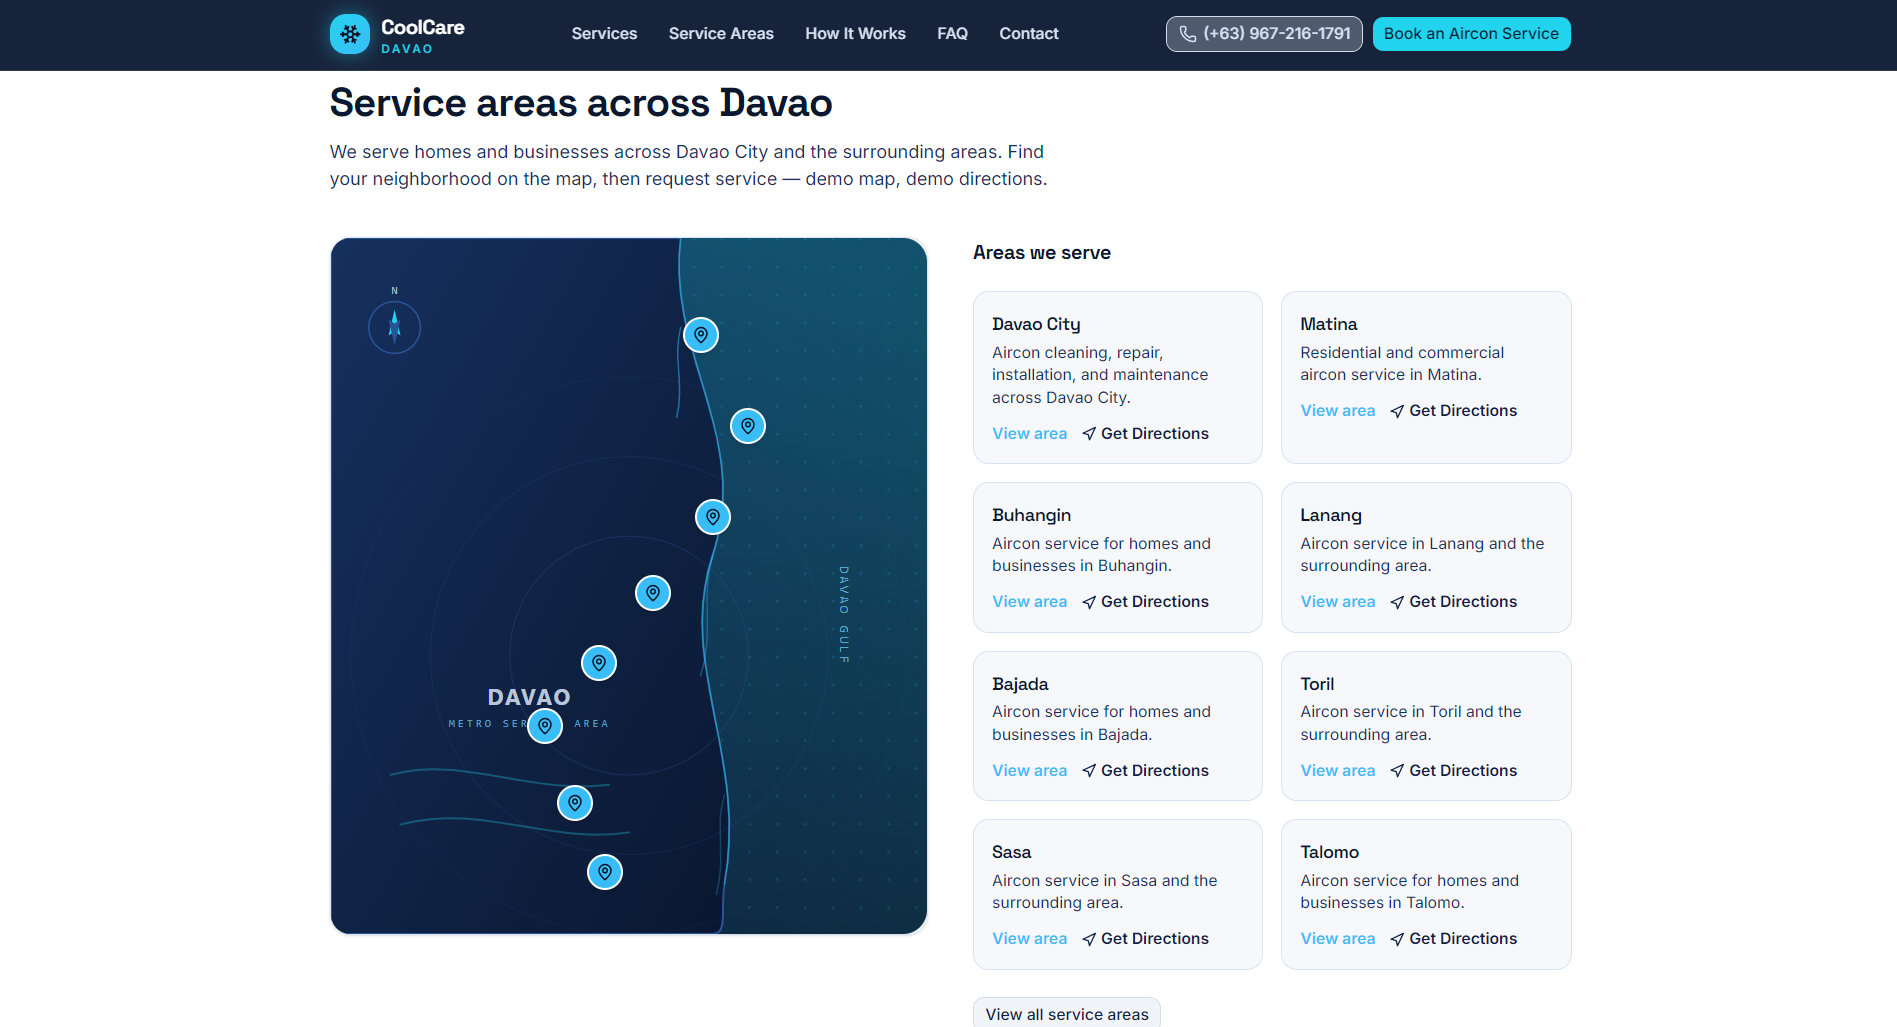The width and height of the screenshot is (1897, 1027).
Task: Open View area for Matina
Action: point(1337,411)
